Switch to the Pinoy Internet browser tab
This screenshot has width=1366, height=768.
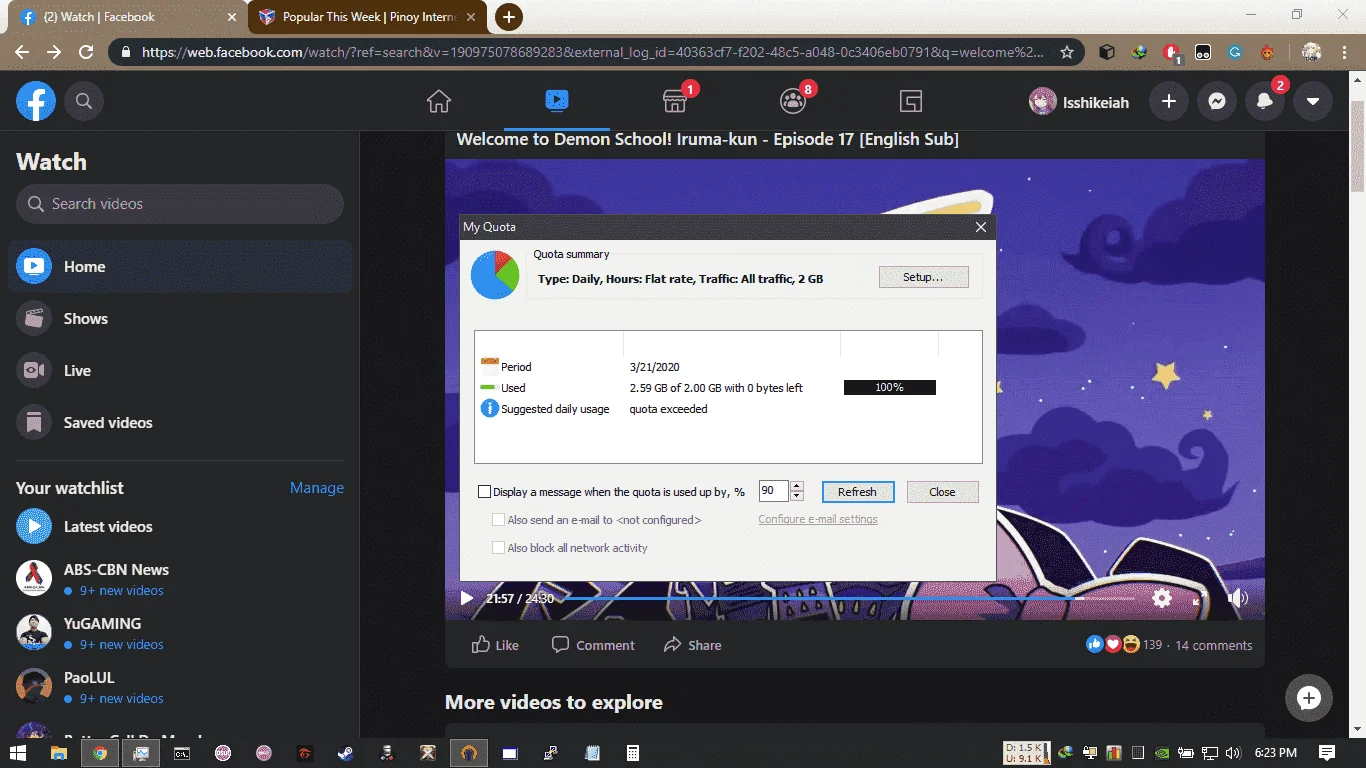tap(368, 17)
